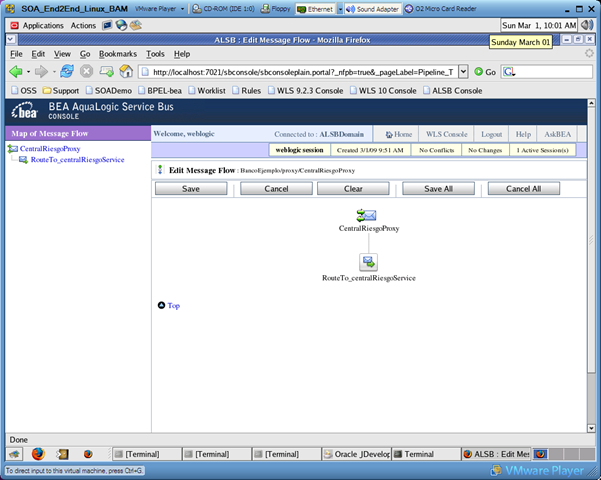Image resolution: width=601 pixels, height=480 pixels.
Task: Click Firefox back arrow button
Action: click(16, 71)
